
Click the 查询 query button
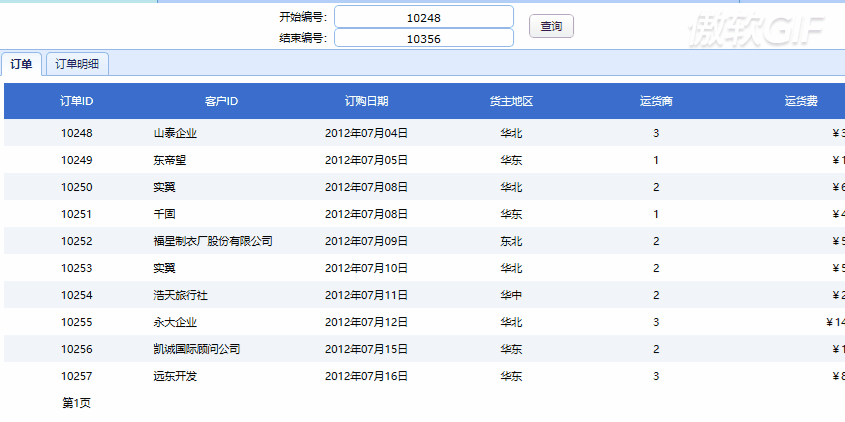tap(550, 27)
